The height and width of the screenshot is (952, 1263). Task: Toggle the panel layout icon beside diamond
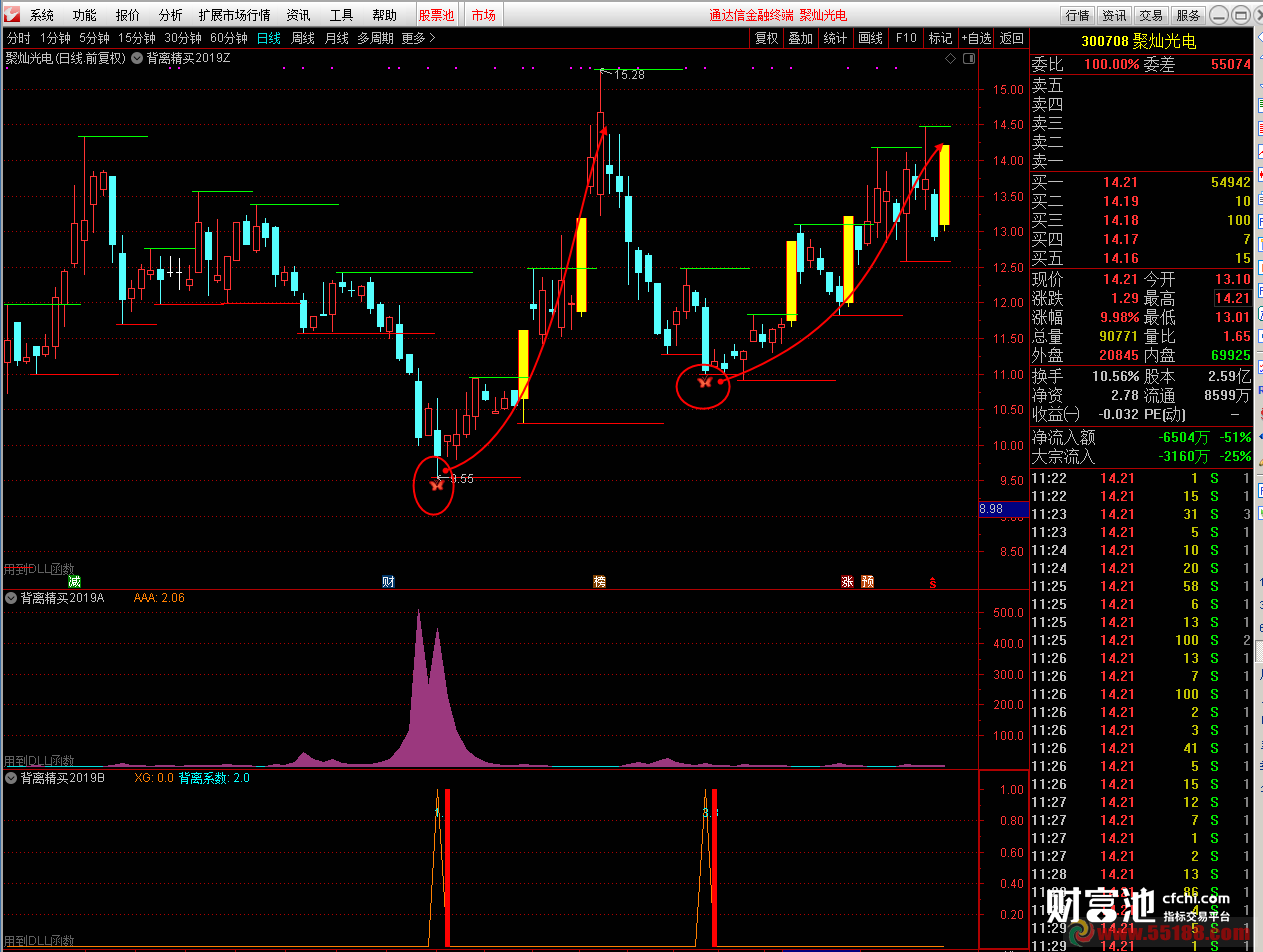click(x=968, y=59)
